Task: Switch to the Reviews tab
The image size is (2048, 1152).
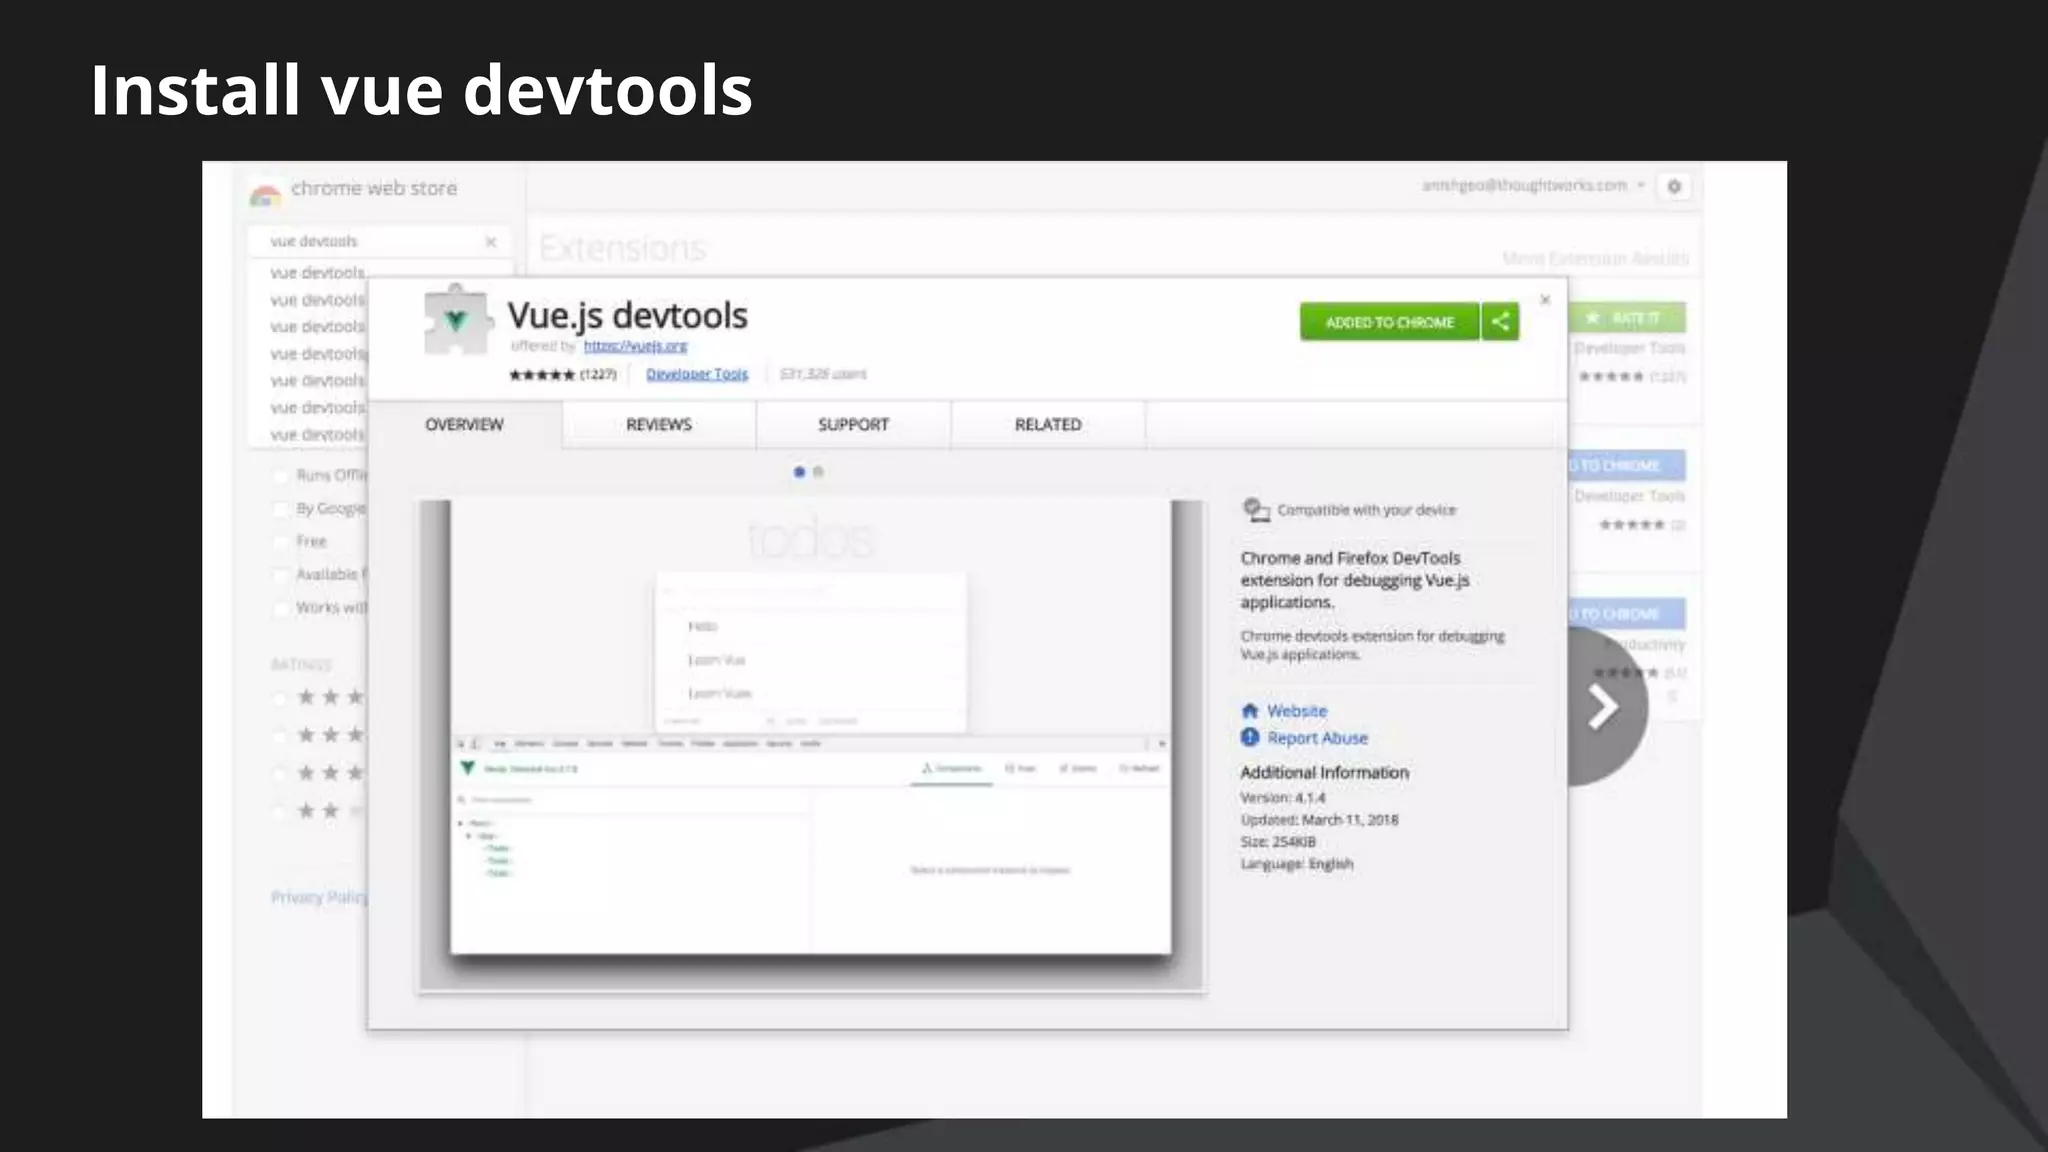Action: [x=659, y=424]
